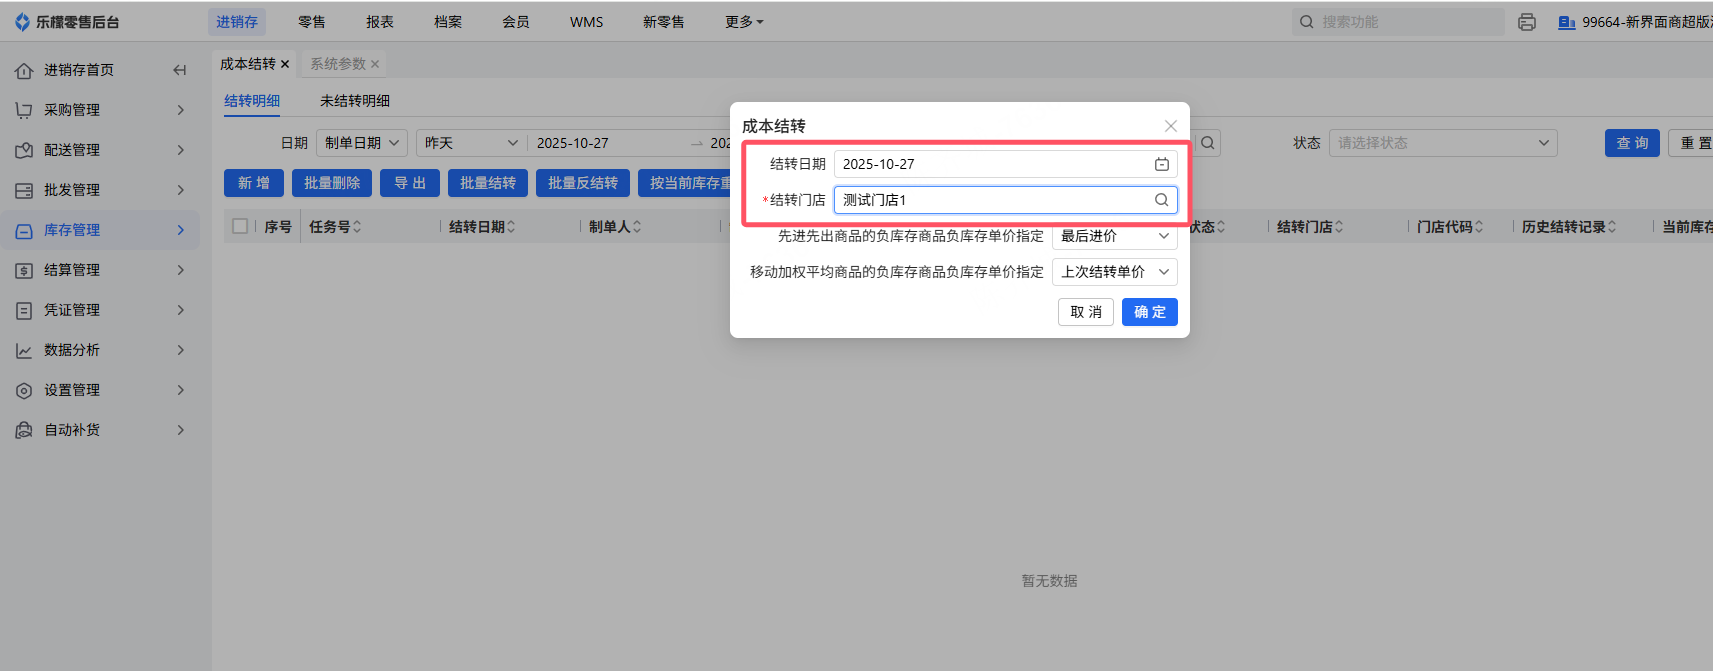Viewport: 1713px width, 671px height.
Task: Tick the select-all checkbox in table header
Action: (240, 226)
